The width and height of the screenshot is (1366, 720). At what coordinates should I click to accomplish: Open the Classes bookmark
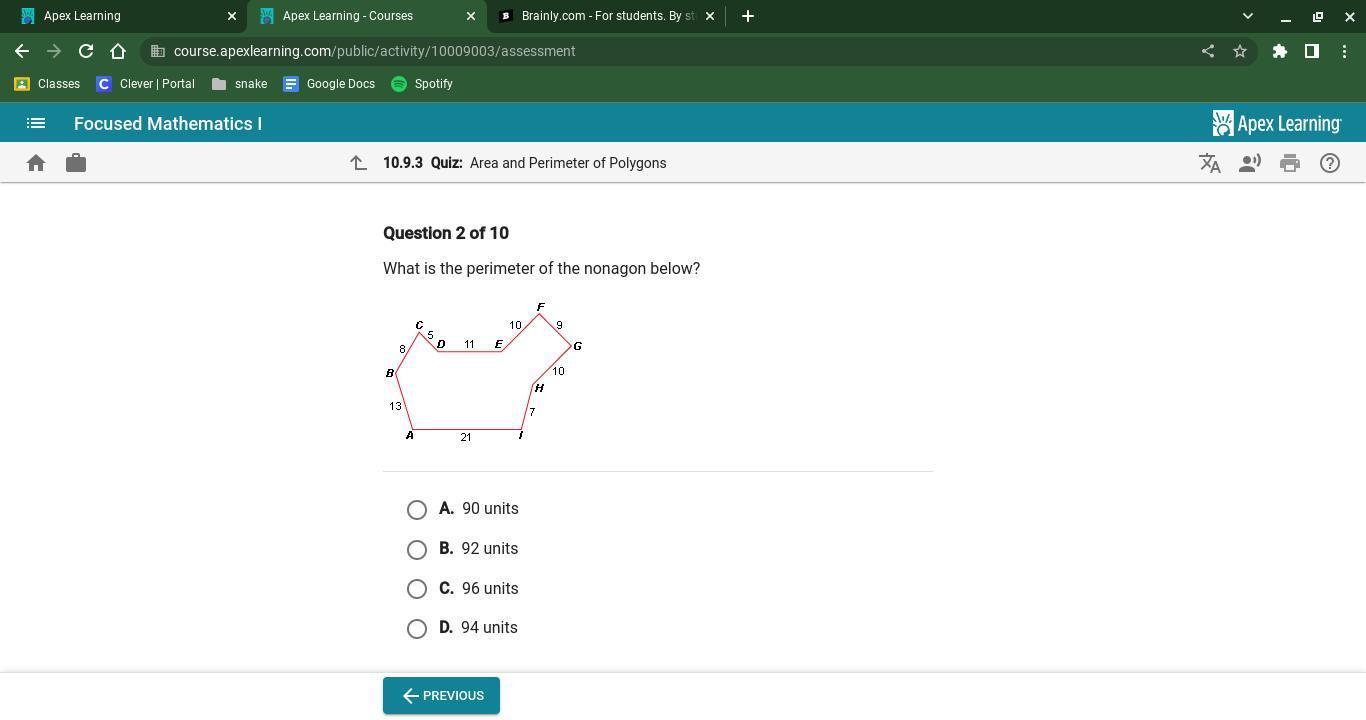[47, 84]
